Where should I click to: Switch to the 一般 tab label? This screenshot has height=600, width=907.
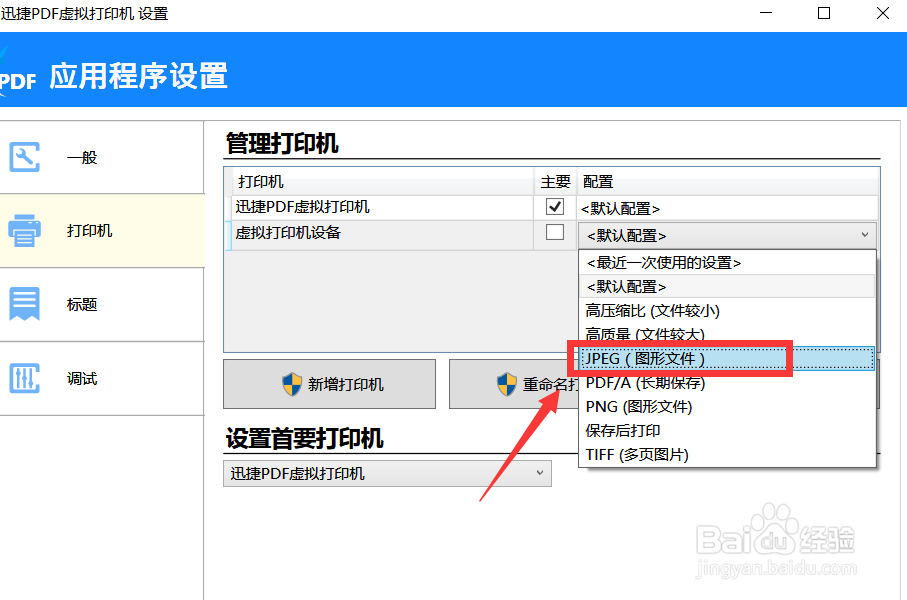82,157
